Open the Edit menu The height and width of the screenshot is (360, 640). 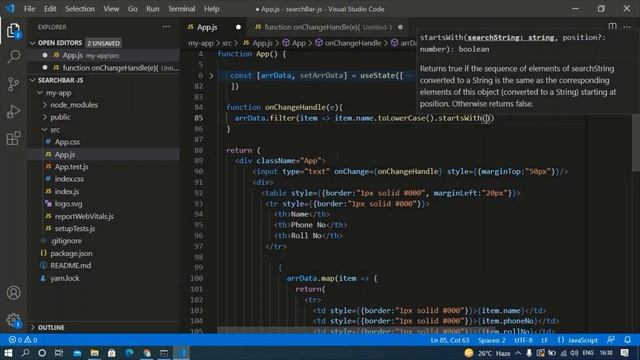(x=50, y=9)
